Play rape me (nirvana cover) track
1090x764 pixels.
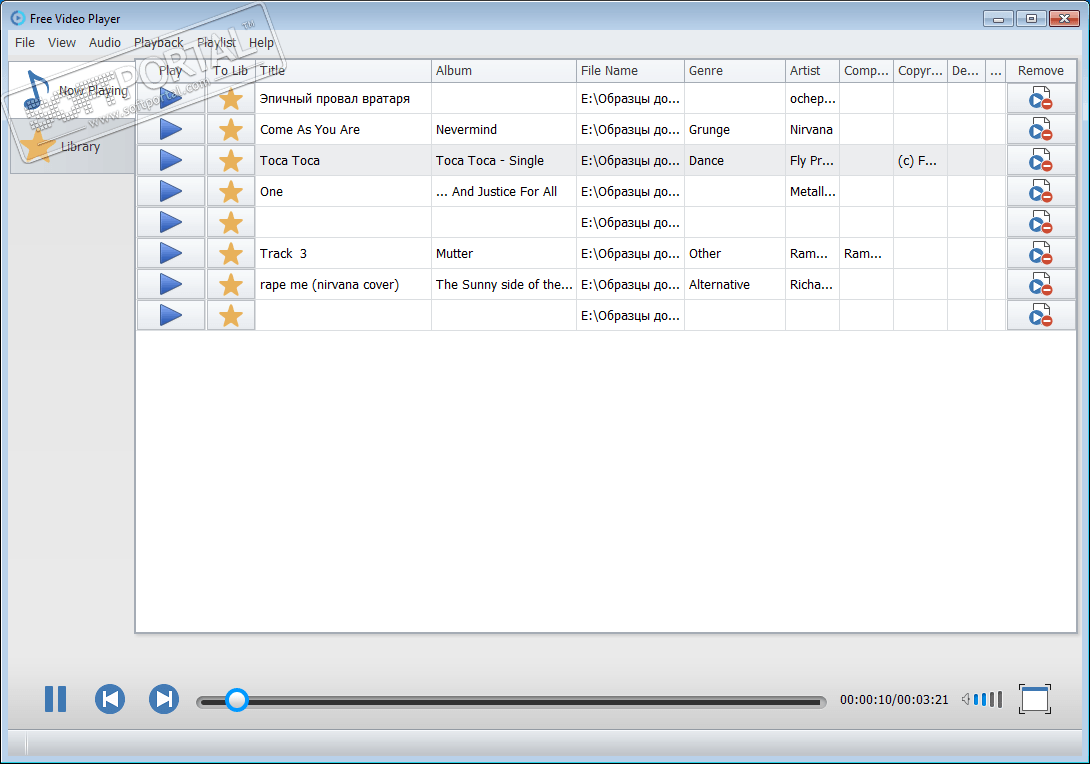pyautogui.click(x=171, y=284)
